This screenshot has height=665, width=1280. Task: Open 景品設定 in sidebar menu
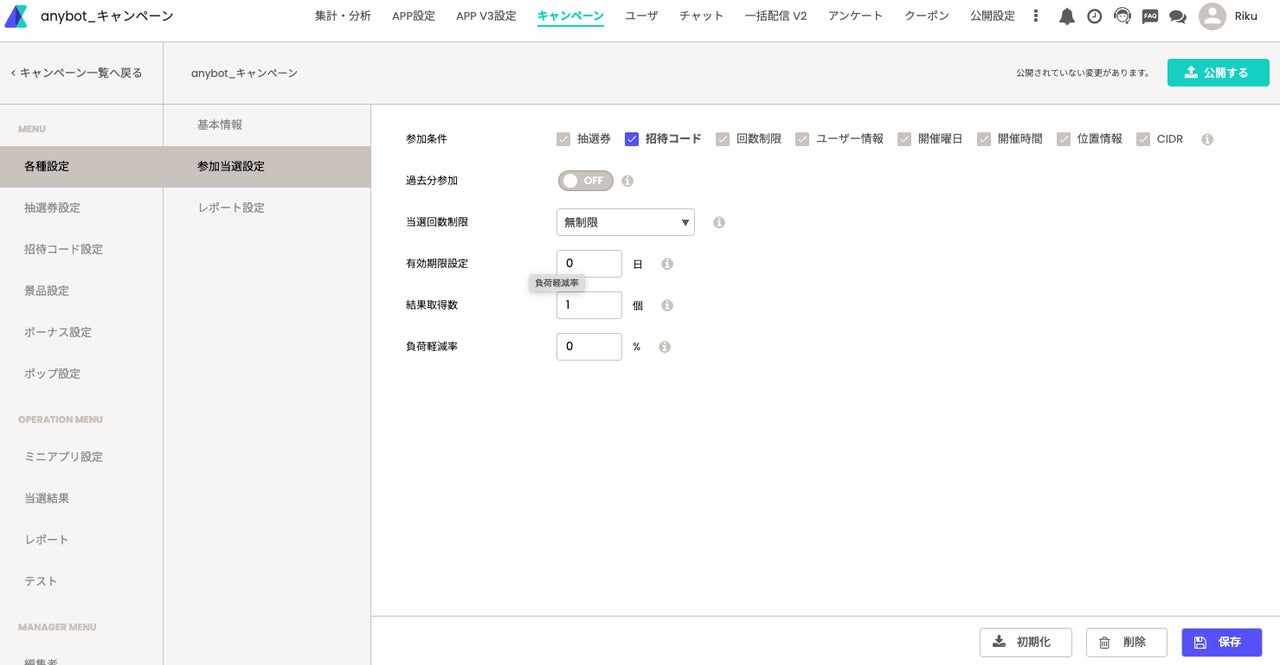pos(47,291)
